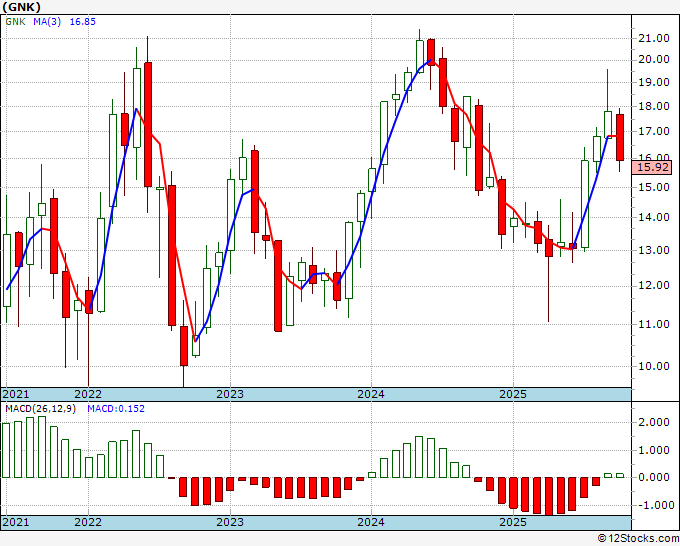This screenshot has height=546, width=680.
Task: Click the 15.92 current price tag
Action: [x=652, y=167]
